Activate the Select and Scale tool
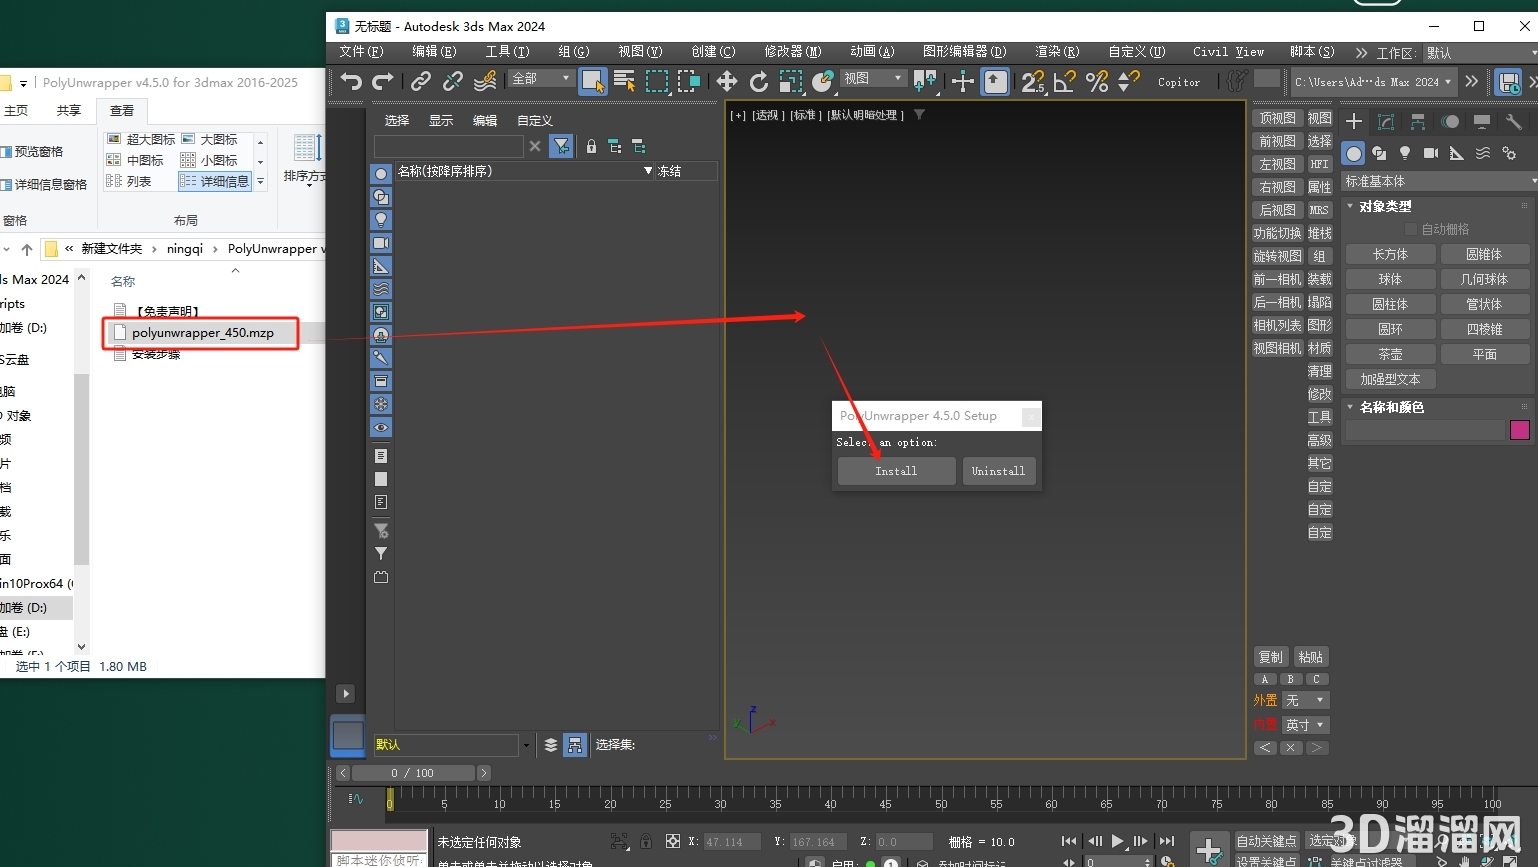The image size is (1538, 867). 791,81
